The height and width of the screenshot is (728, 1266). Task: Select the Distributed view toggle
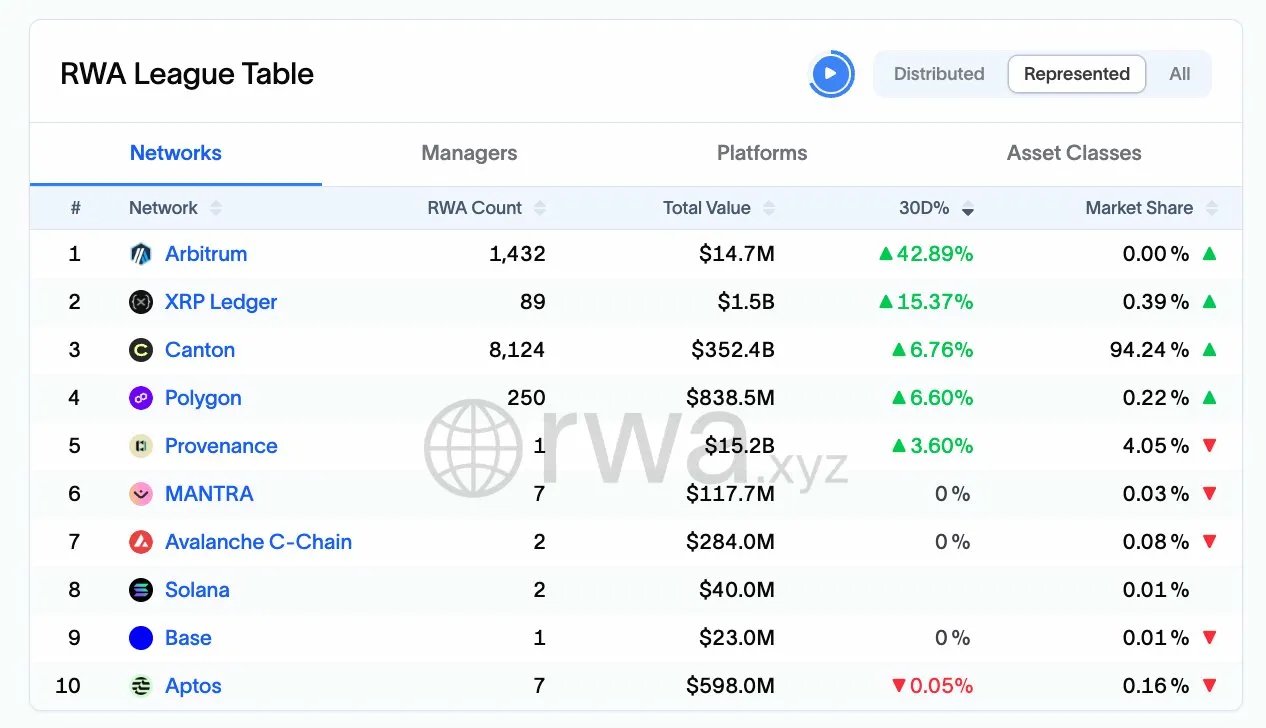point(939,74)
